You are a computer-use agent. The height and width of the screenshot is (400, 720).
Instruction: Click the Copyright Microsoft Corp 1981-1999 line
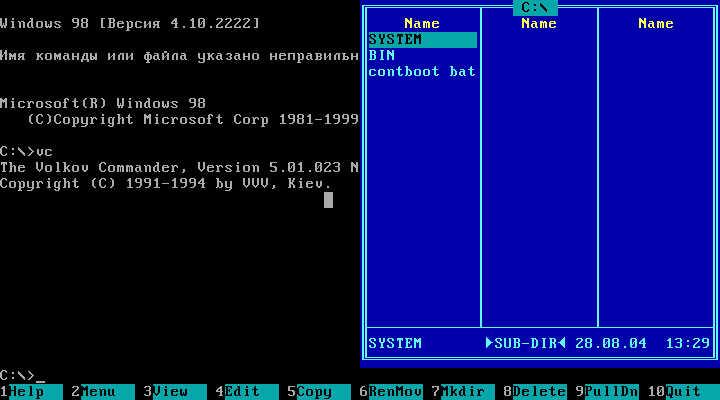tap(193, 120)
